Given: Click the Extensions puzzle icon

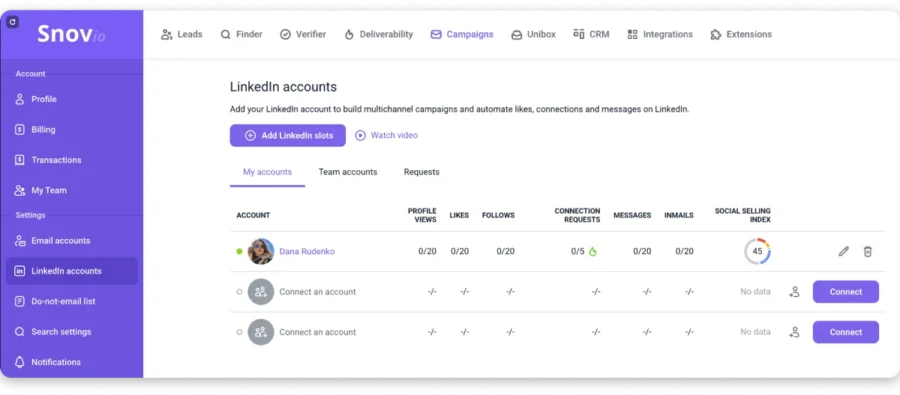Looking at the screenshot, I should click(716, 34).
